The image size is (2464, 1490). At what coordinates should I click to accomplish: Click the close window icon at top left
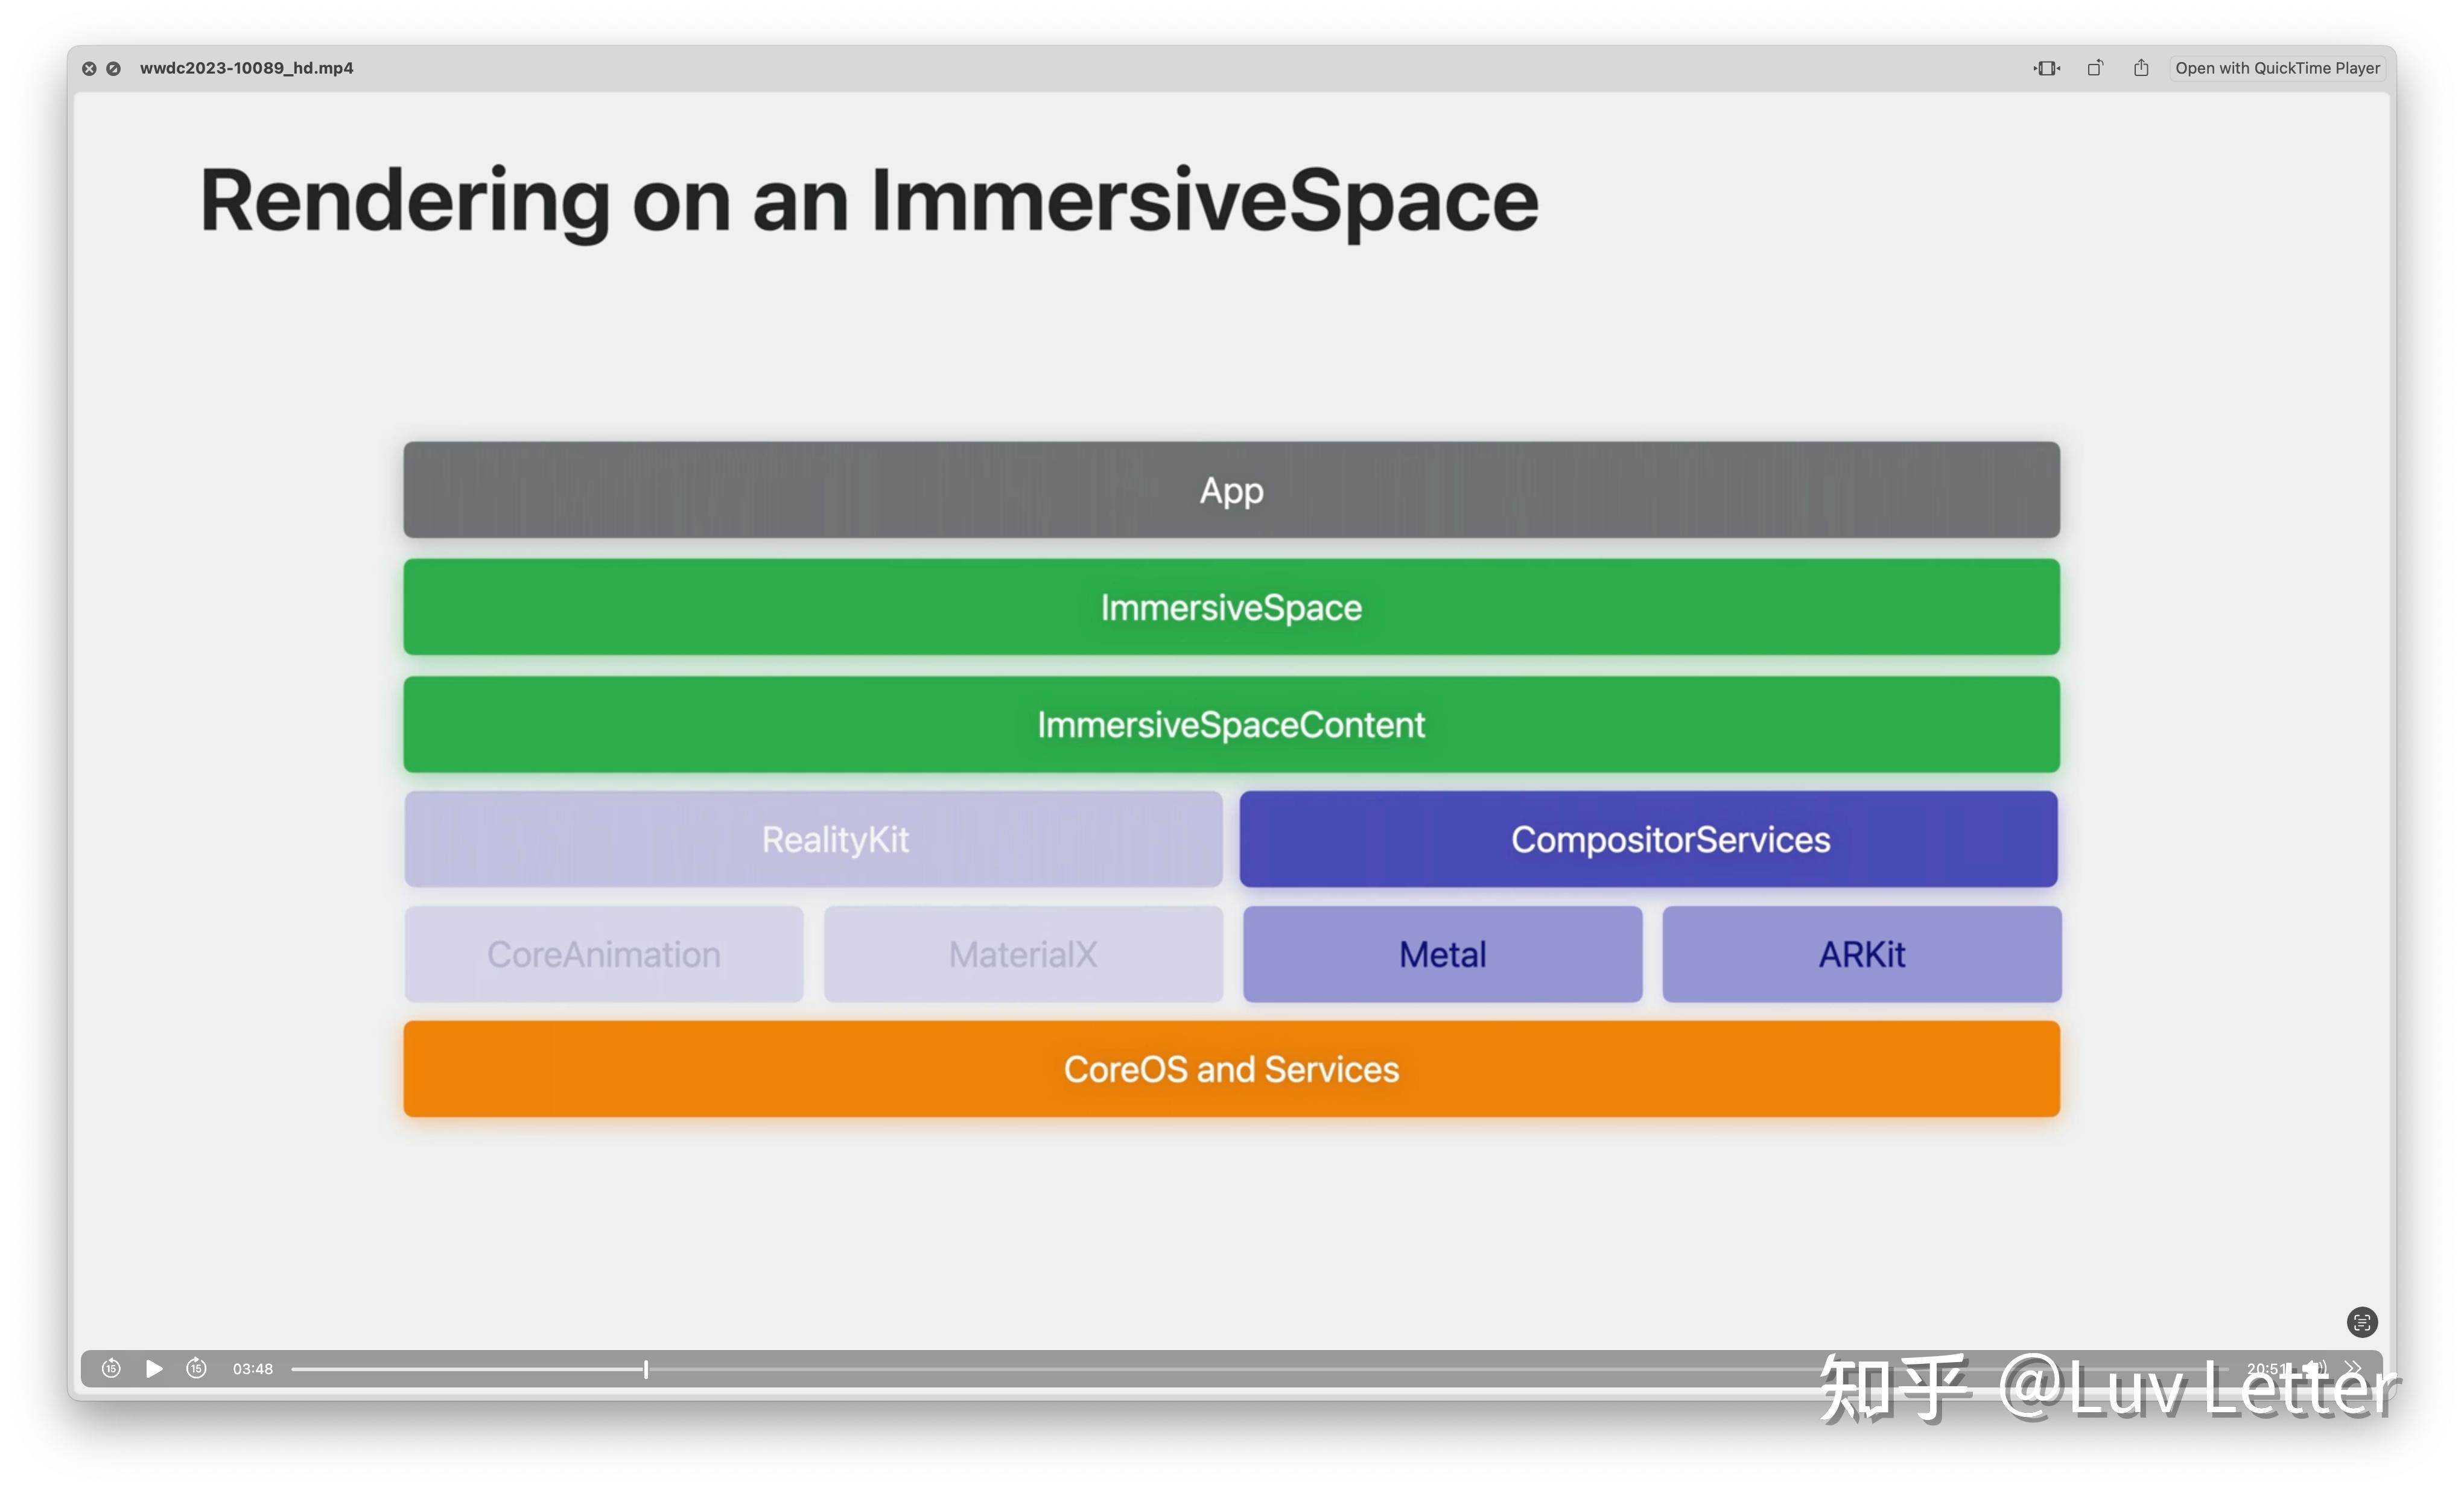tap(88, 68)
